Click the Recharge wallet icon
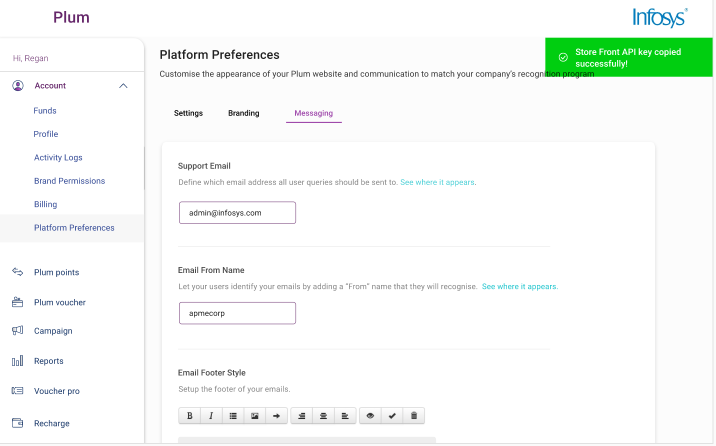The width and height of the screenshot is (716, 446). [x=17, y=423]
